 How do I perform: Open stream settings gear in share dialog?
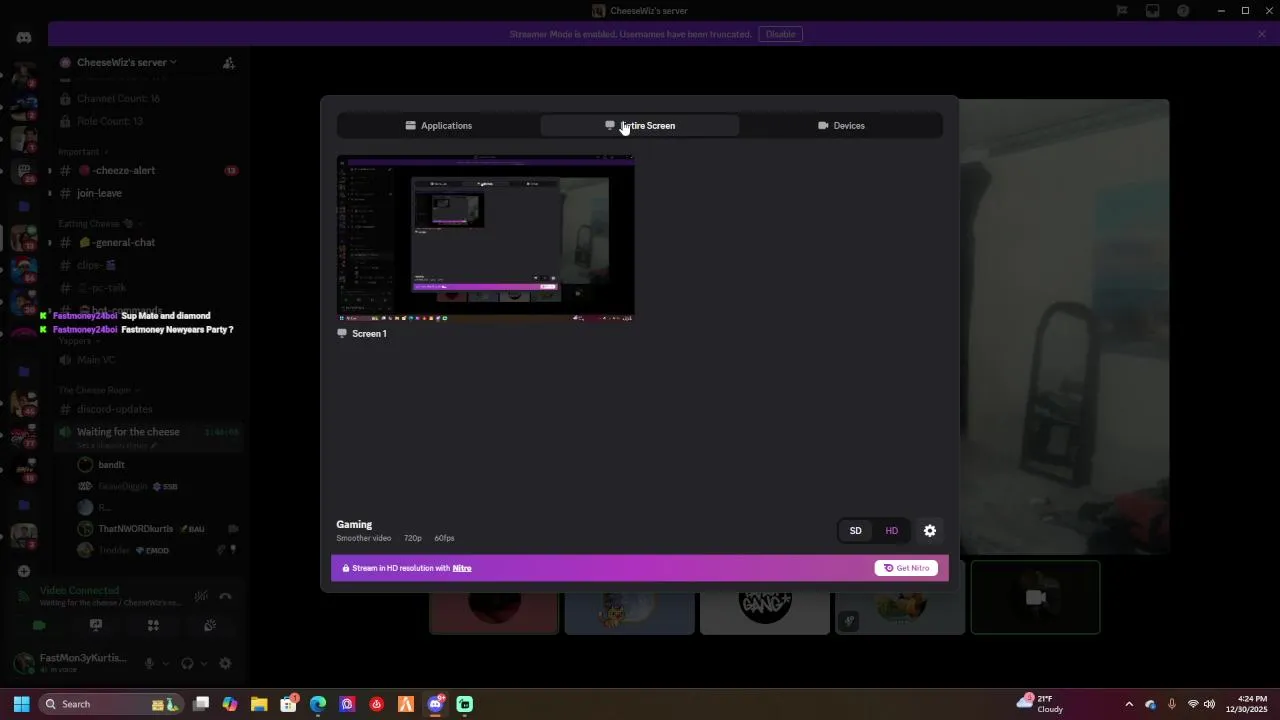click(930, 531)
